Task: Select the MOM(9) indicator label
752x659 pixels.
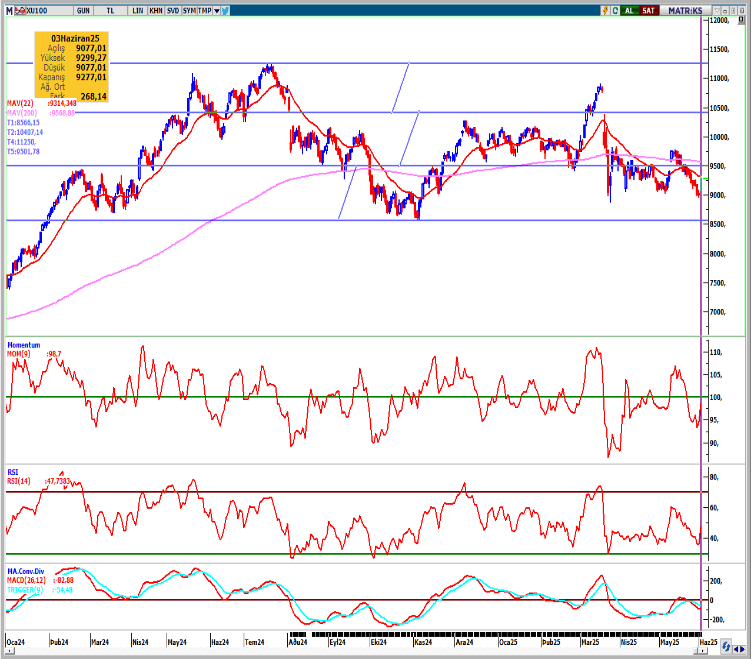Action: (19, 354)
